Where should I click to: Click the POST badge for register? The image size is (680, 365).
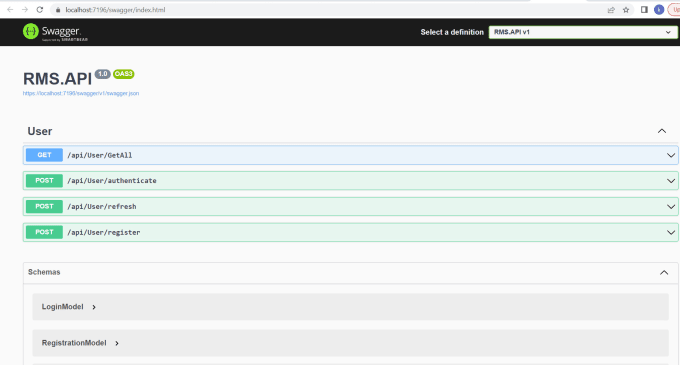44,232
